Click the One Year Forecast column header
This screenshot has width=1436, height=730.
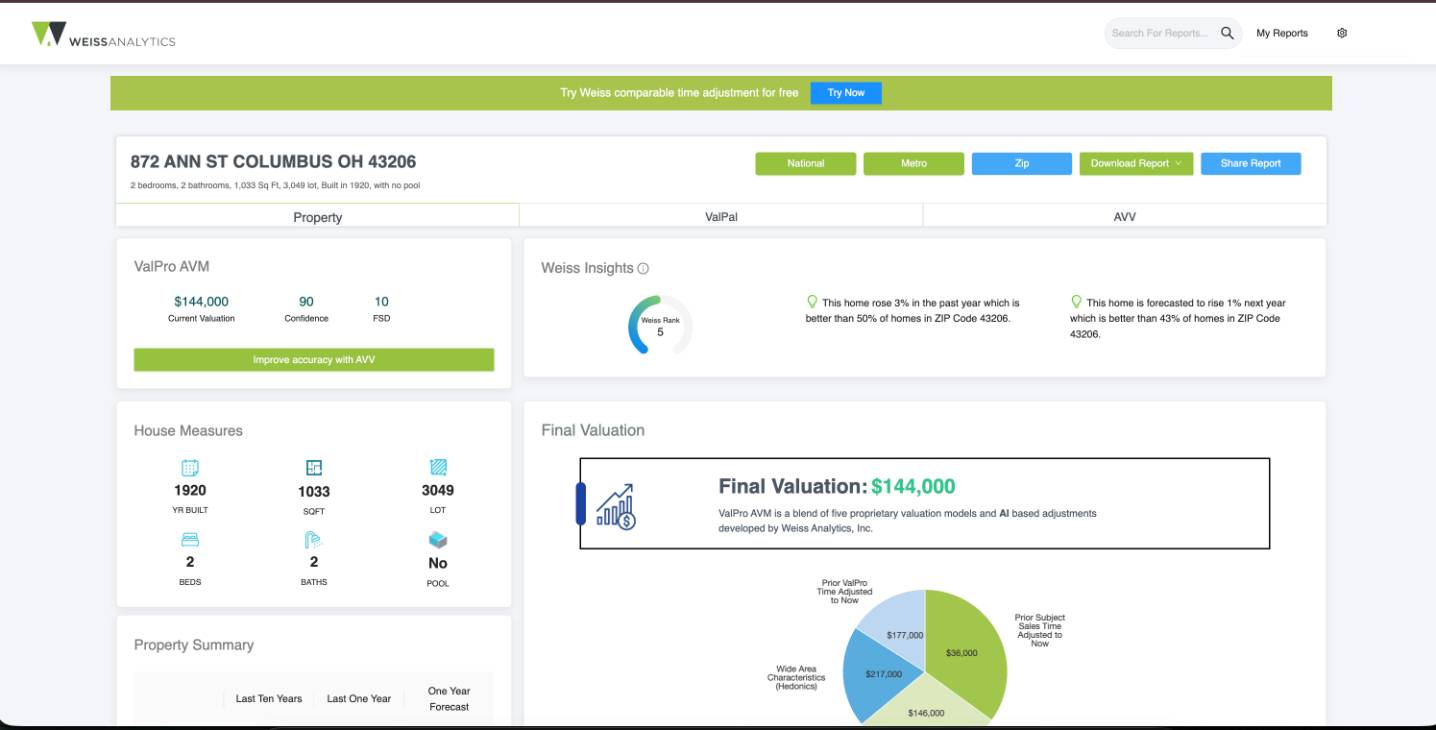pos(449,699)
